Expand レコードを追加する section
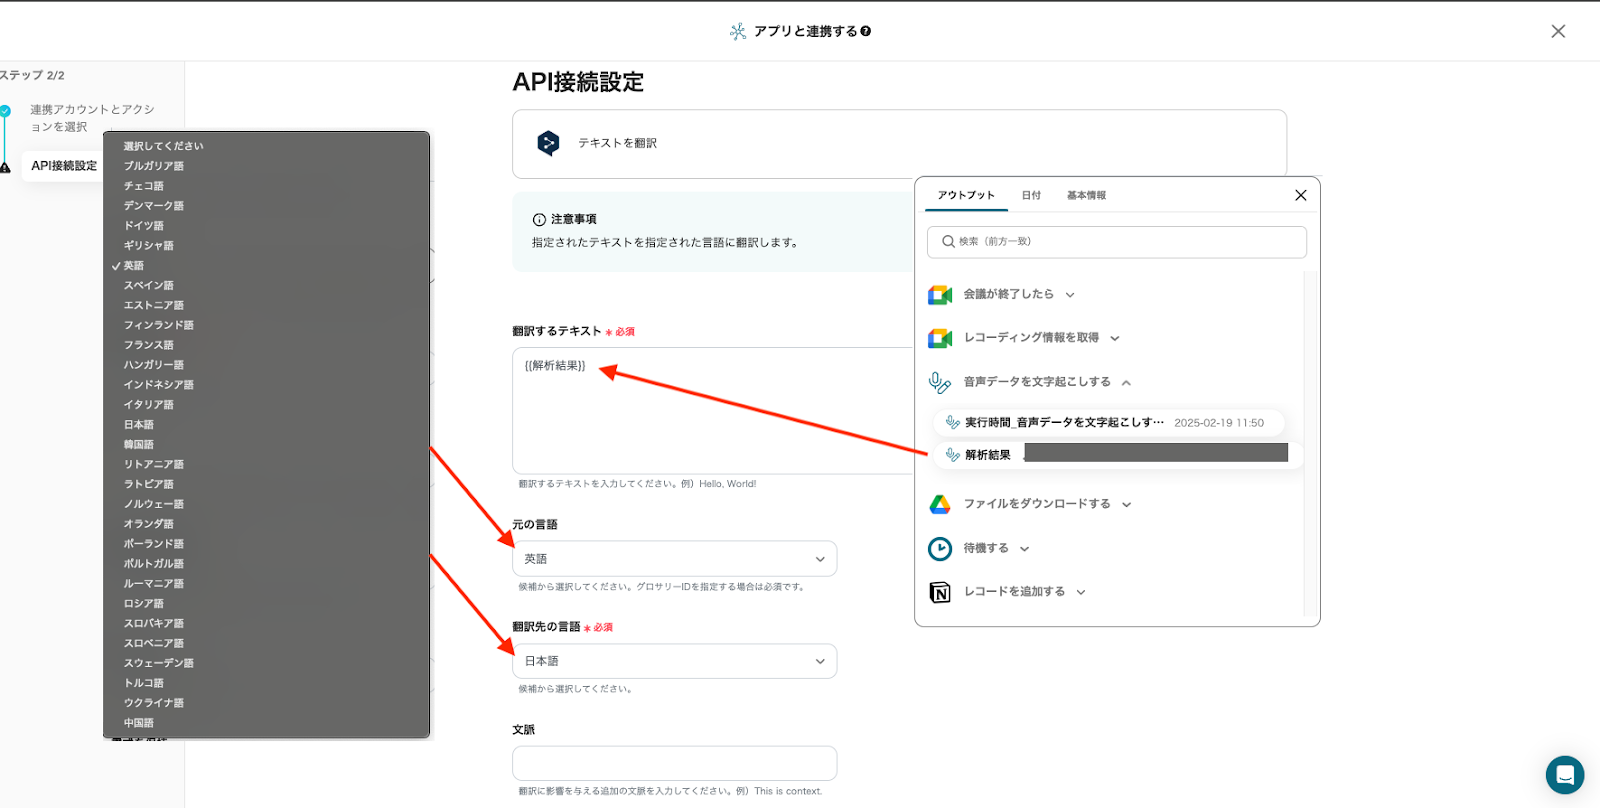 (1081, 592)
